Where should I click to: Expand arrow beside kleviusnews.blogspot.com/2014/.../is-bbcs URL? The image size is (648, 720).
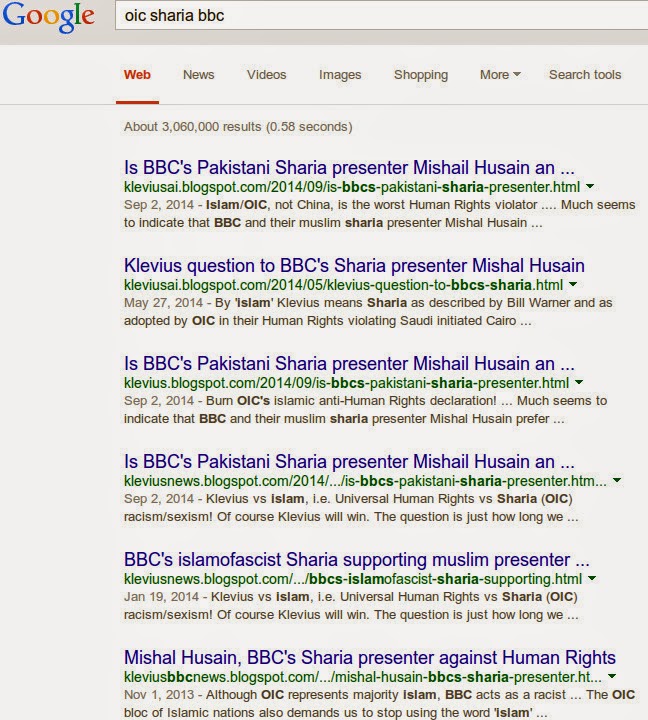(617, 480)
